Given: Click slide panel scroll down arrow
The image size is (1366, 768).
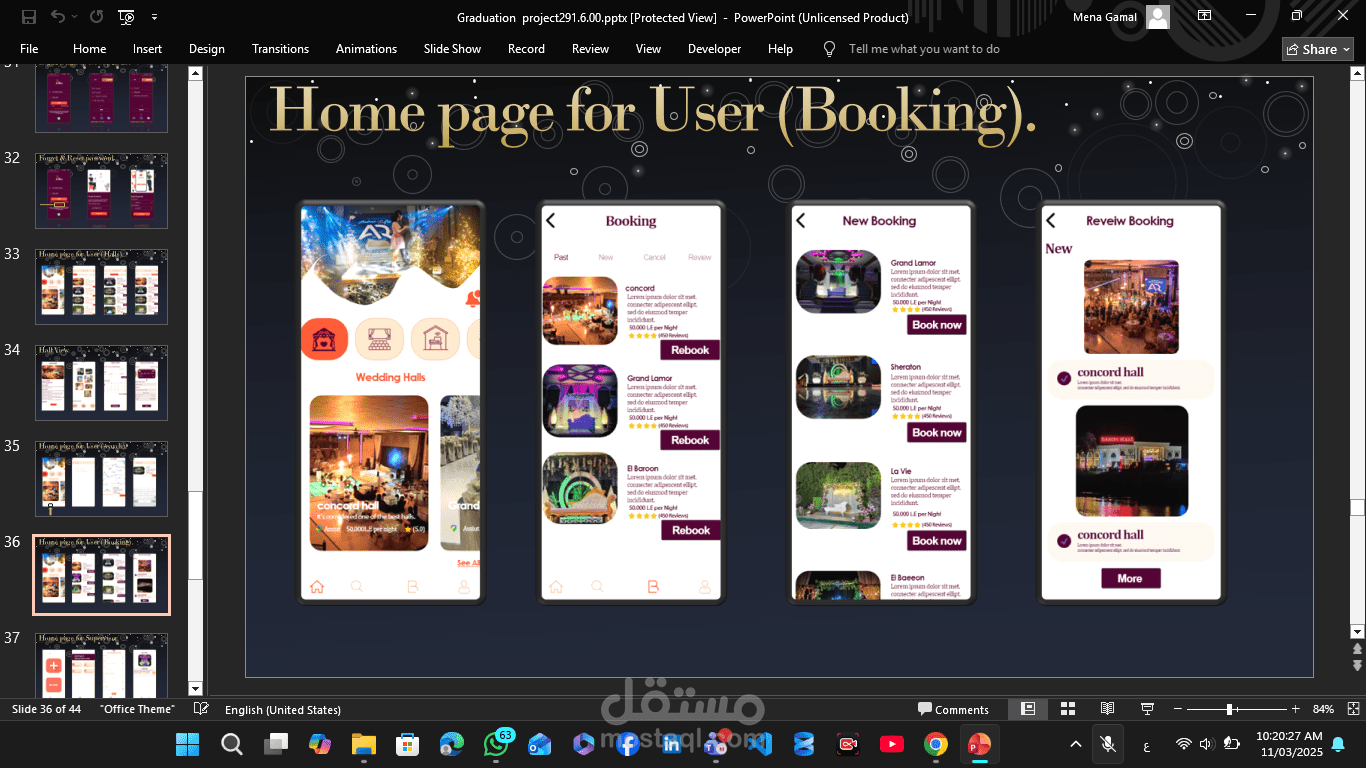Looking at the screenshot, I should coord(196,689).
